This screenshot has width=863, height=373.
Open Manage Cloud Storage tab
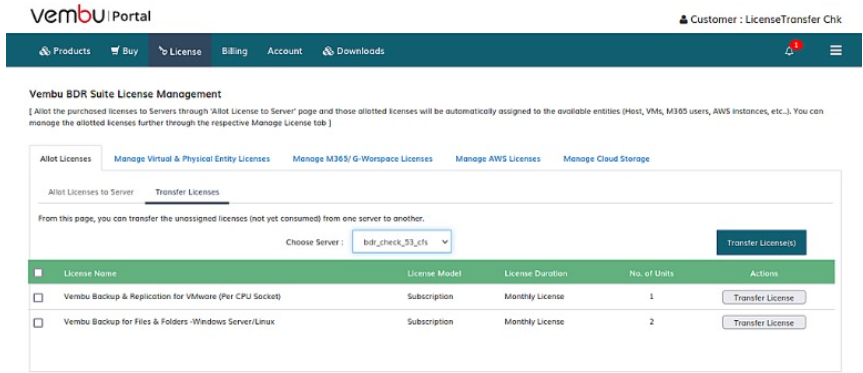(607, 158)
